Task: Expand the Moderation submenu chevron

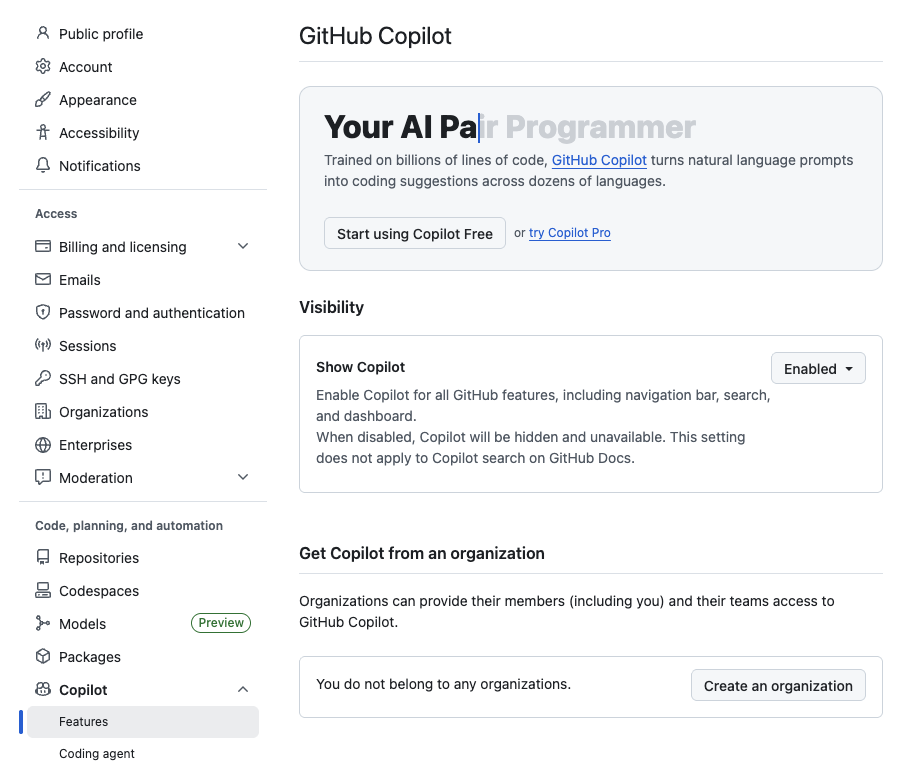Action: pyautogui.click(x=243, y=478)
